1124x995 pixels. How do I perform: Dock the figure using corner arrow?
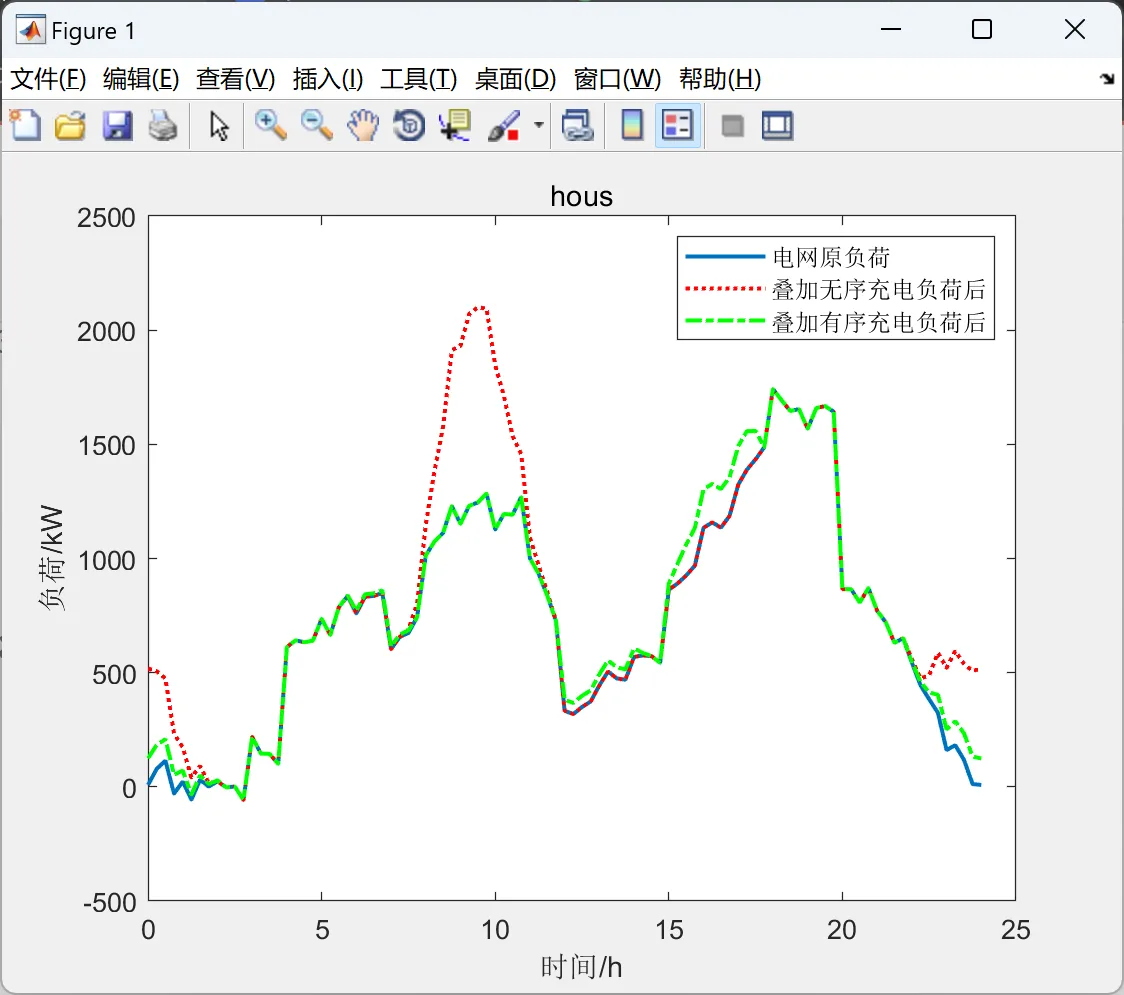[x=1107, y=79]
